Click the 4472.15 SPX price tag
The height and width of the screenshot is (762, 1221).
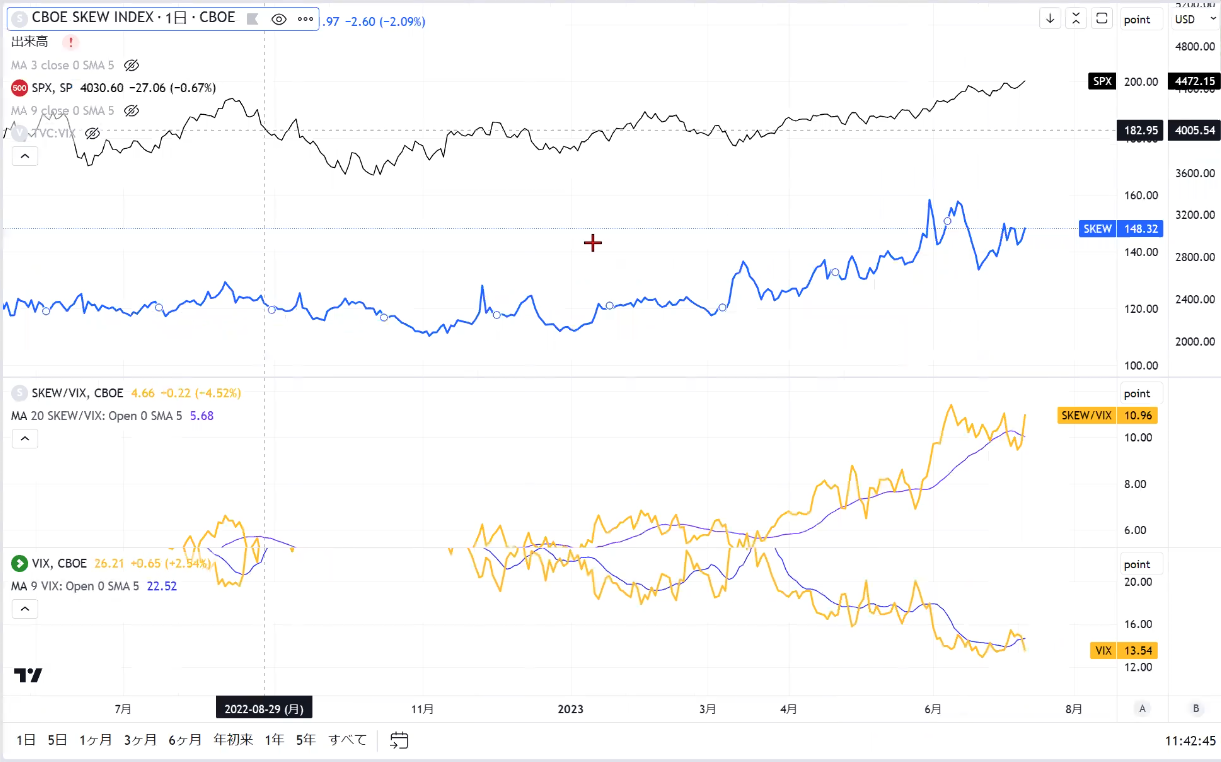pyautogui.click(x=1195, y=81)
